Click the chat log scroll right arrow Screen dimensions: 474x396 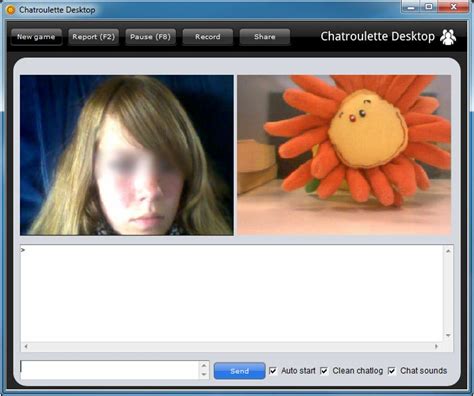tap(436, 347)
